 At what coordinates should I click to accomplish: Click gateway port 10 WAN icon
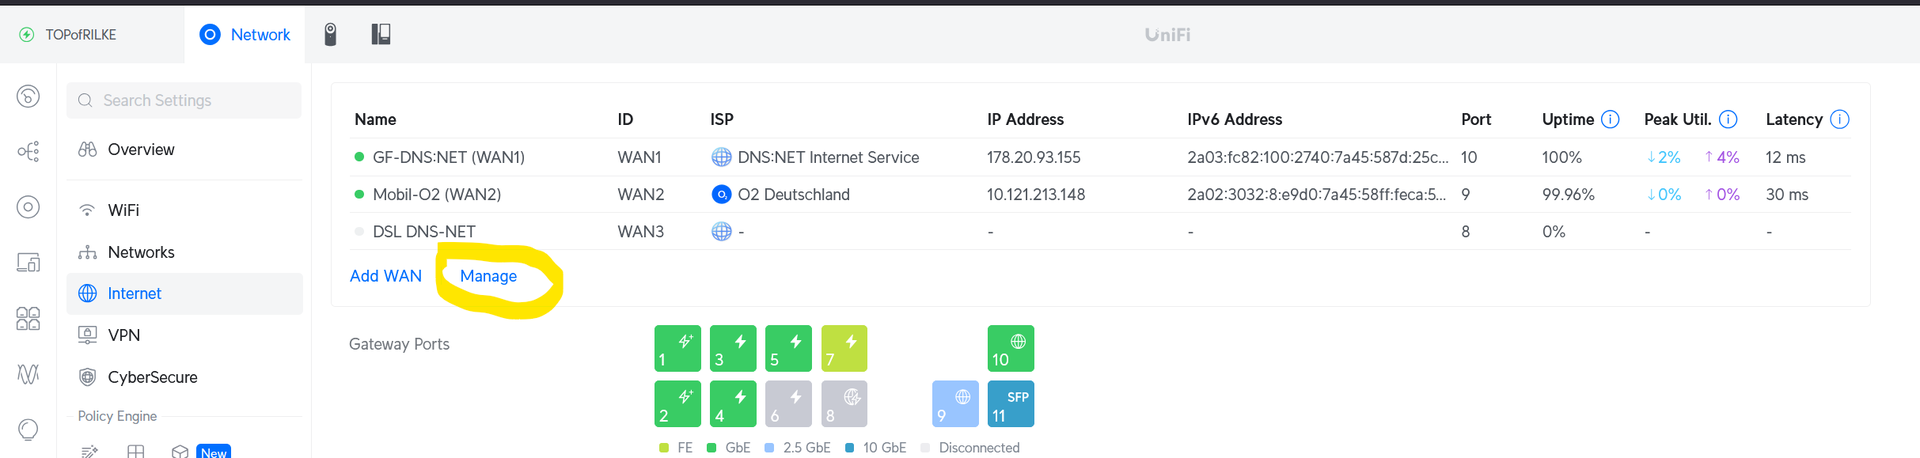coord(1010,348)
